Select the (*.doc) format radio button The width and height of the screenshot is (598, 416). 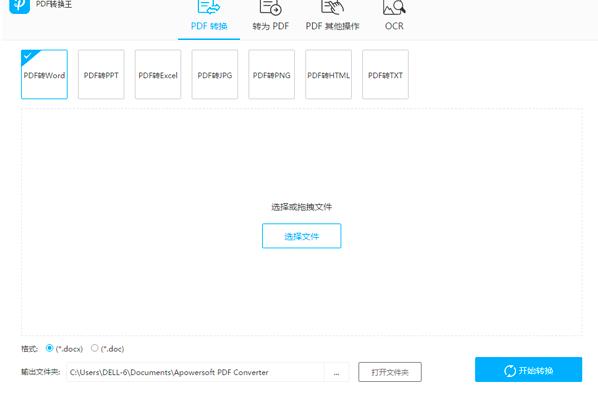[95, 348]
